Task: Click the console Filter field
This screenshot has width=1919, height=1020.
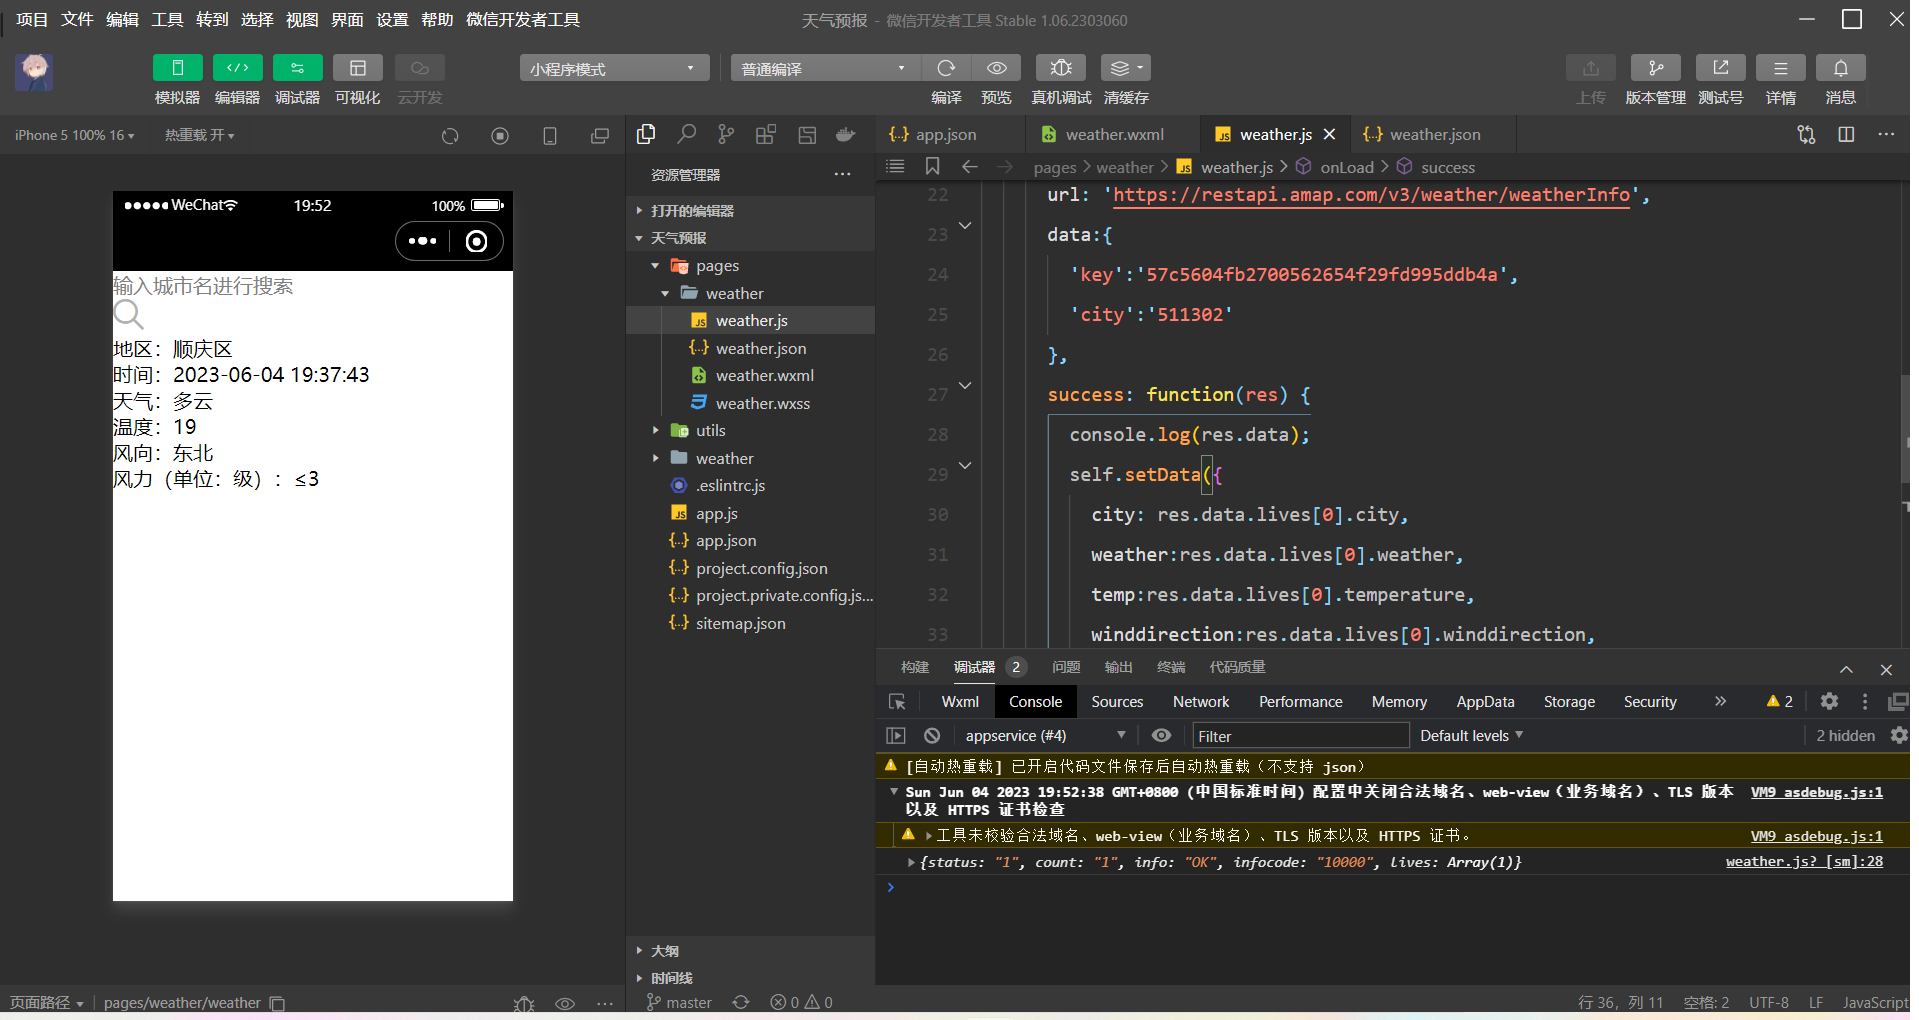Action: [1299, 736]
